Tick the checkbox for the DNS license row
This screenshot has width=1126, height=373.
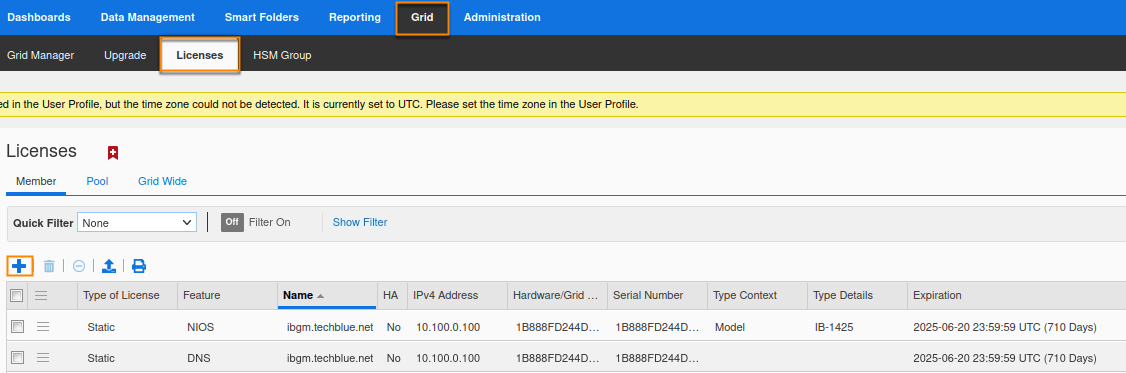pyautogui.click(x=17, y=357)
